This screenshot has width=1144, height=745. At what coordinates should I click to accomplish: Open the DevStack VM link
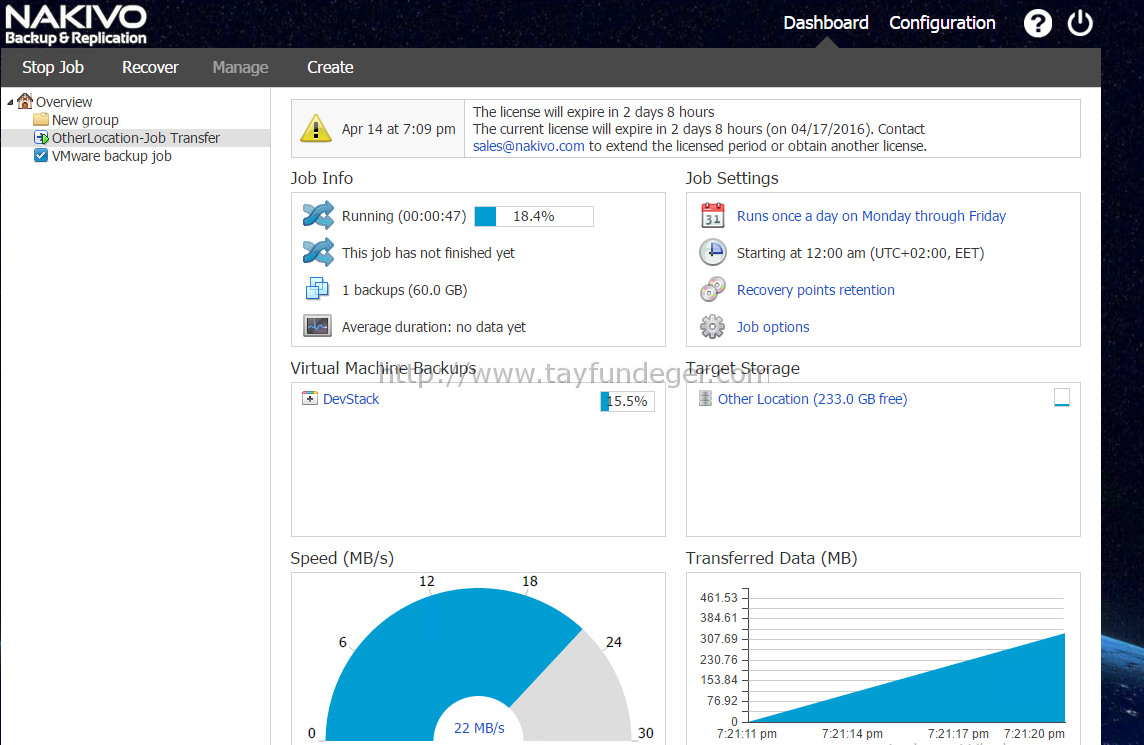351,399
